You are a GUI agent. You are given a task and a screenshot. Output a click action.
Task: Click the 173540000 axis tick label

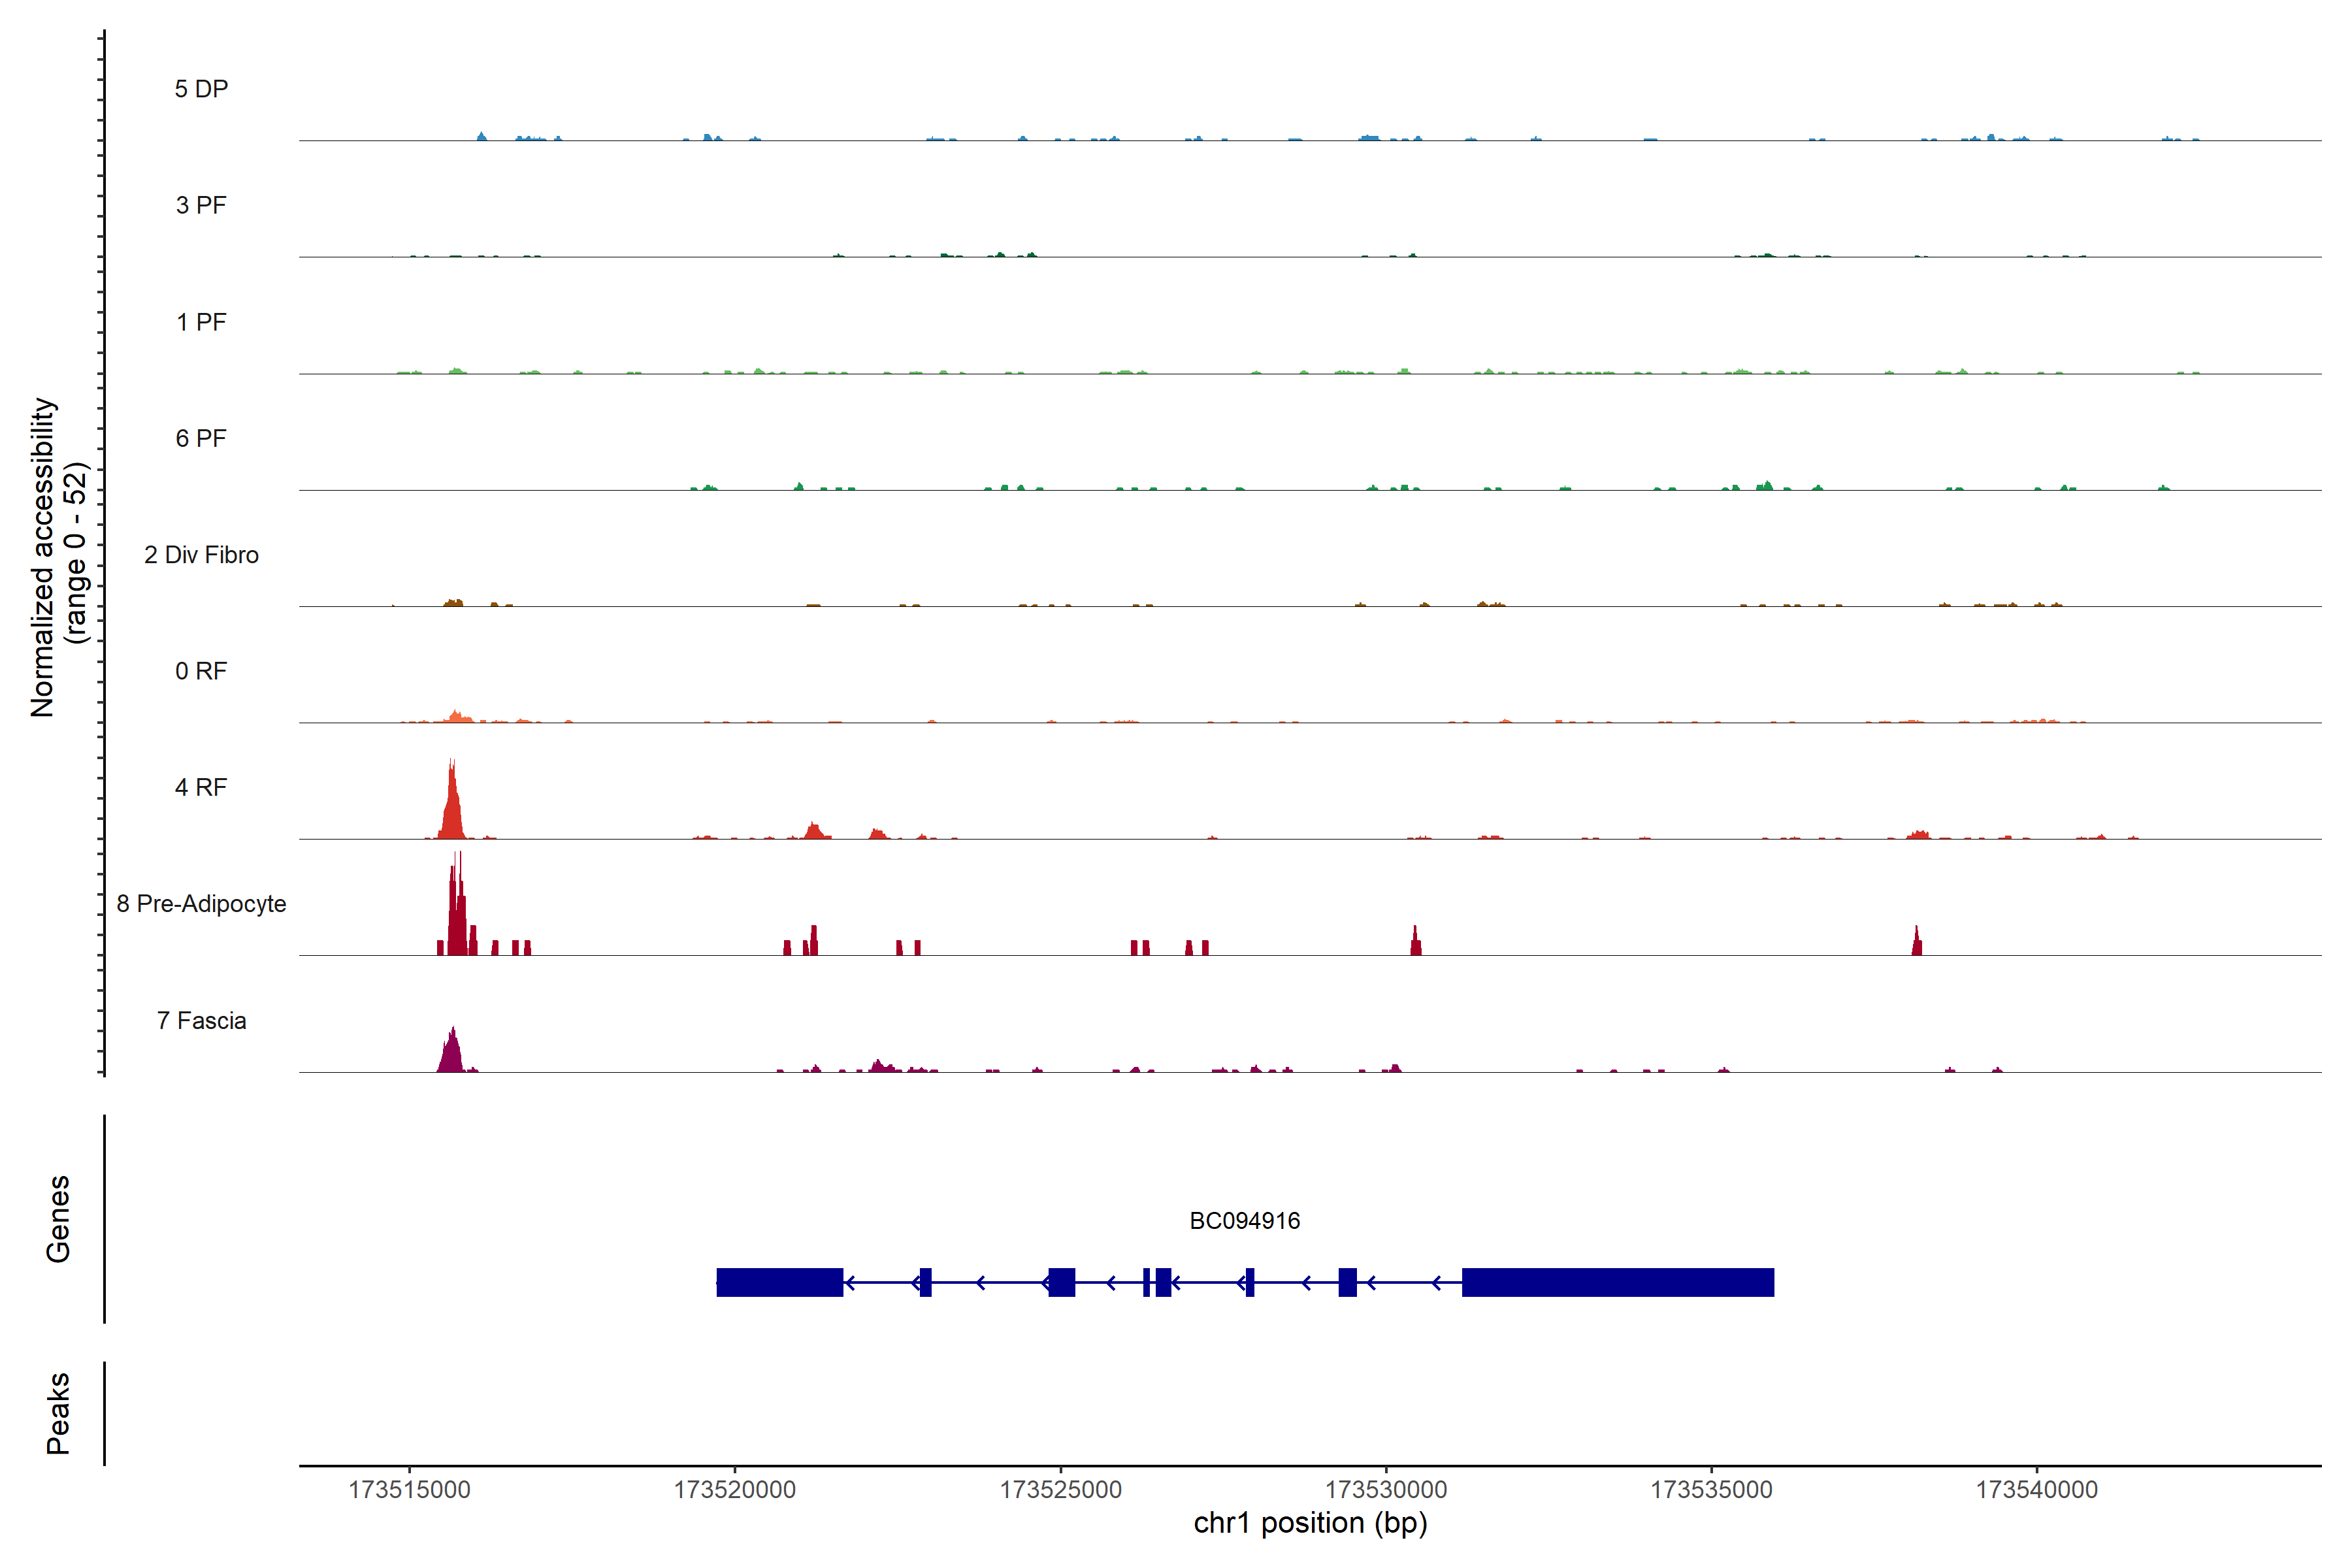2036,1489
